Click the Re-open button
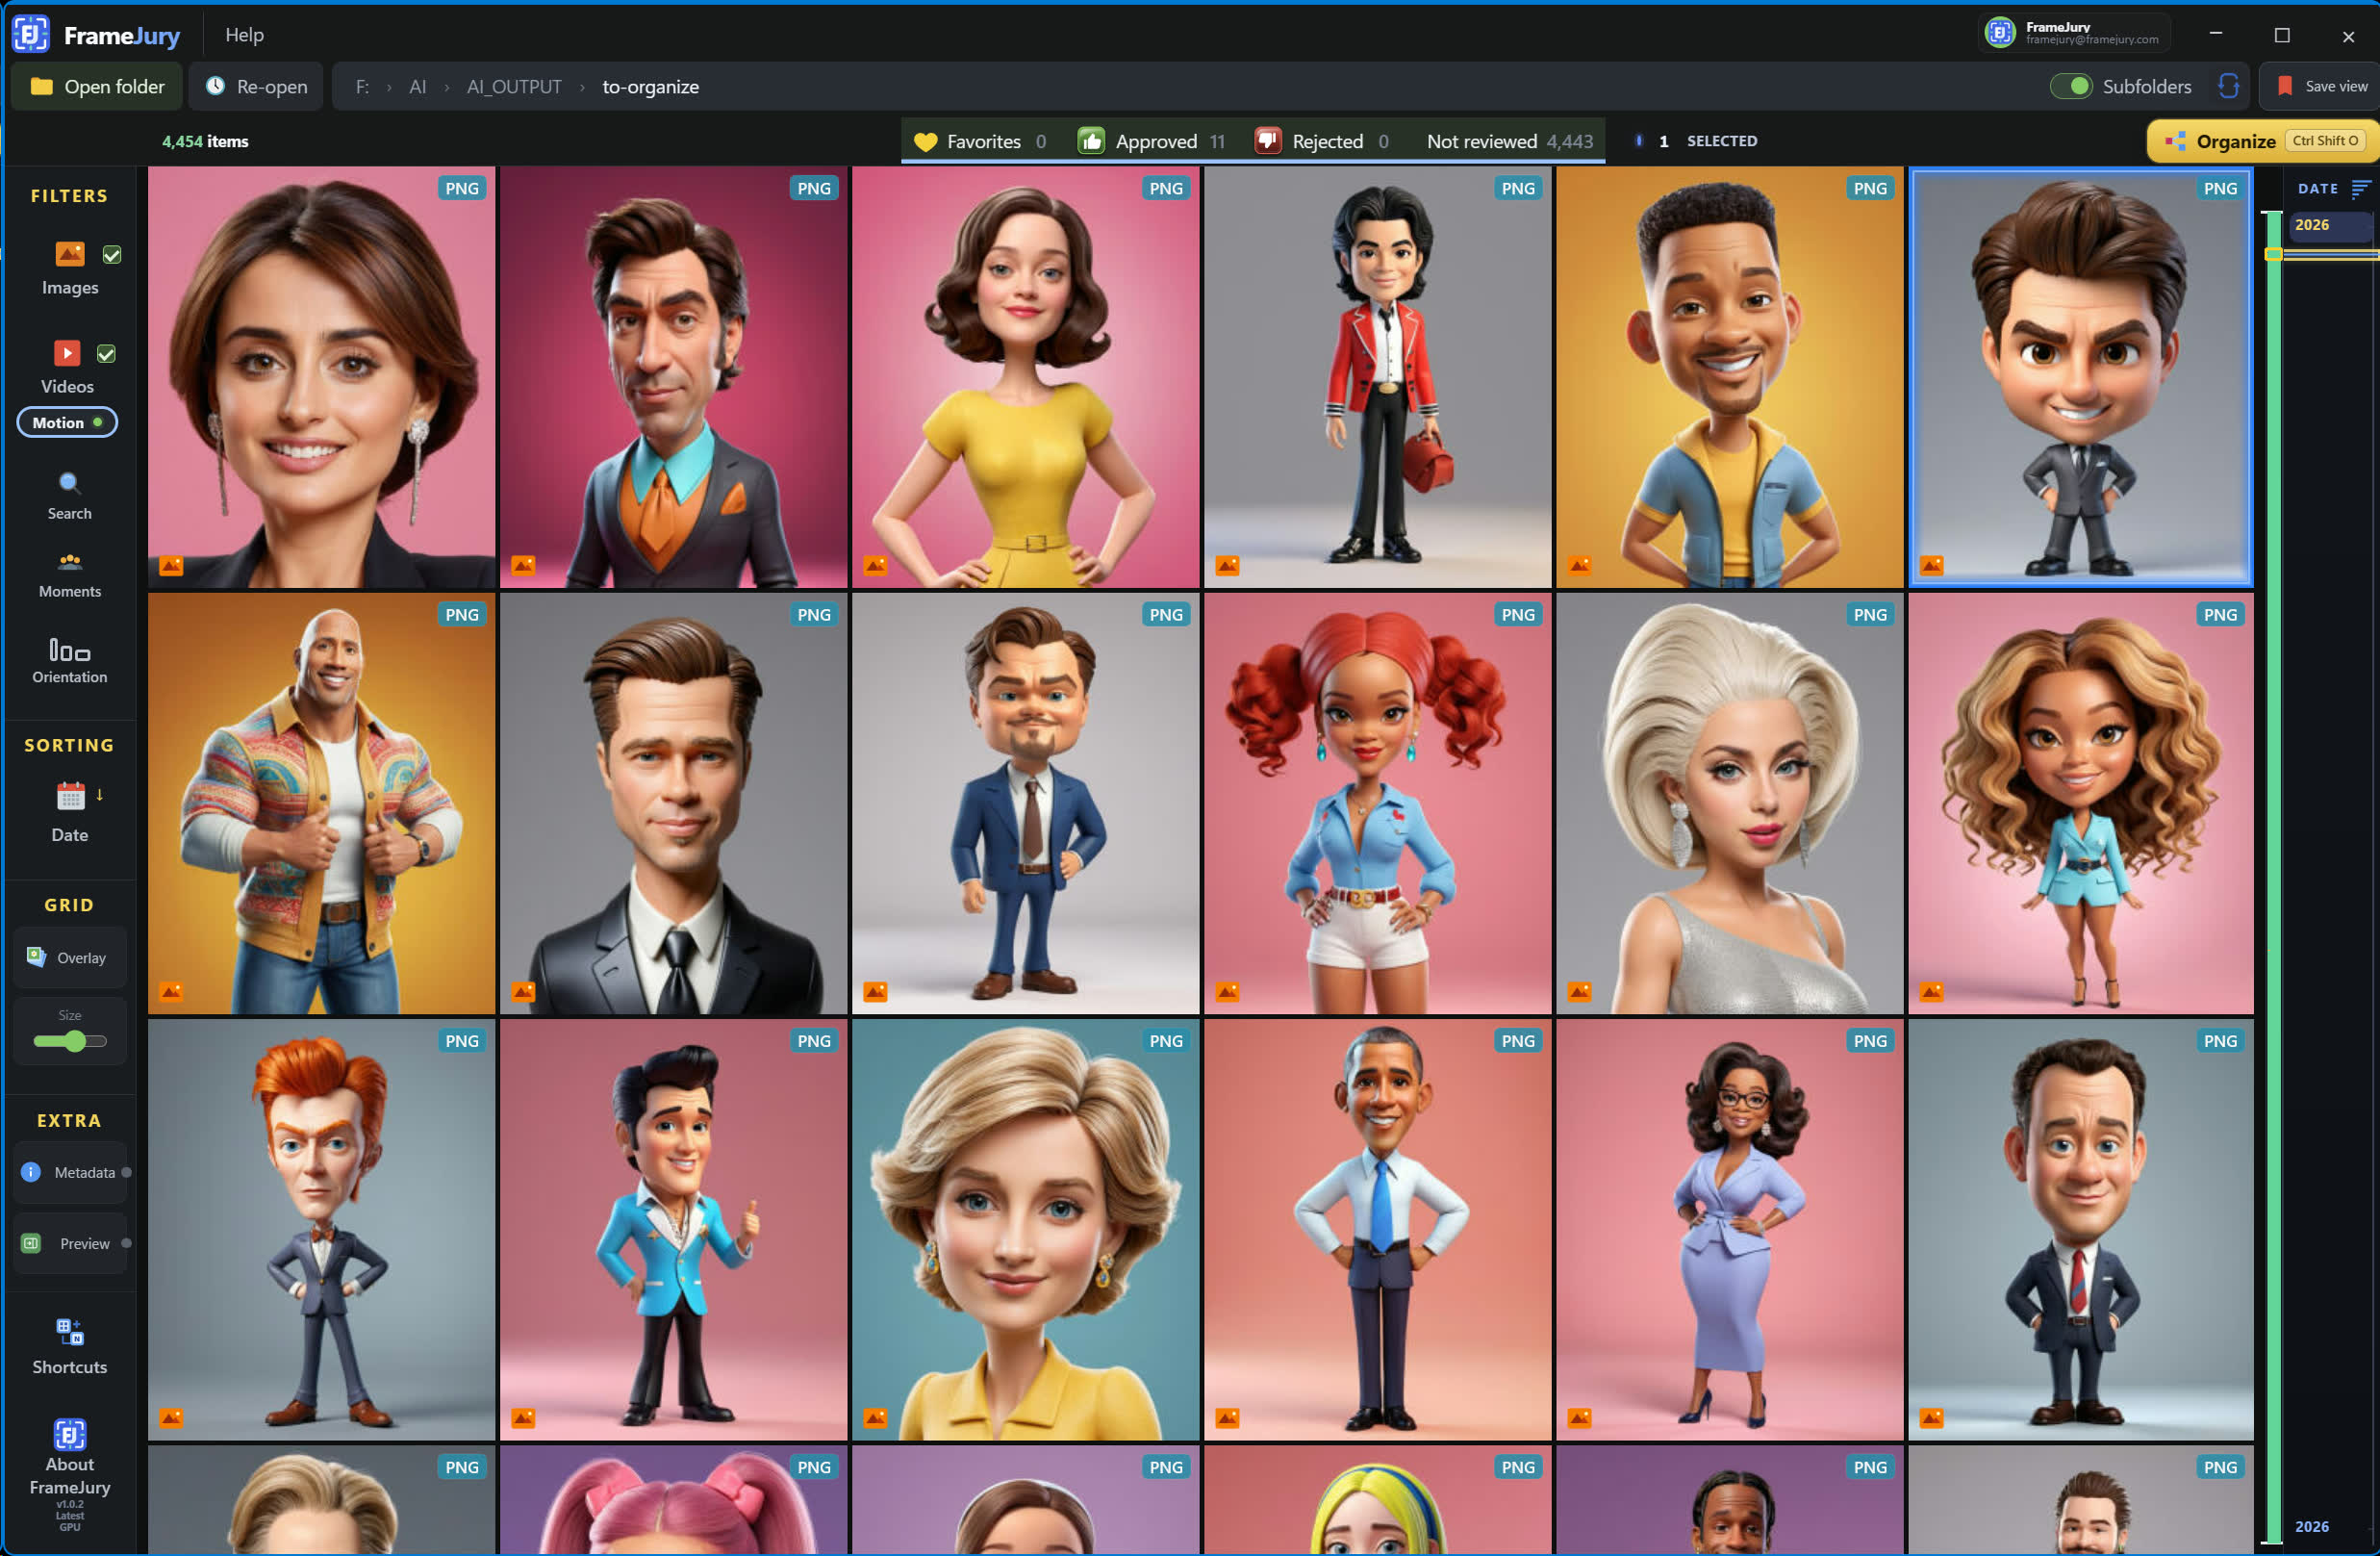This screenshot has height=1556, width=2380. click(257, 87)
